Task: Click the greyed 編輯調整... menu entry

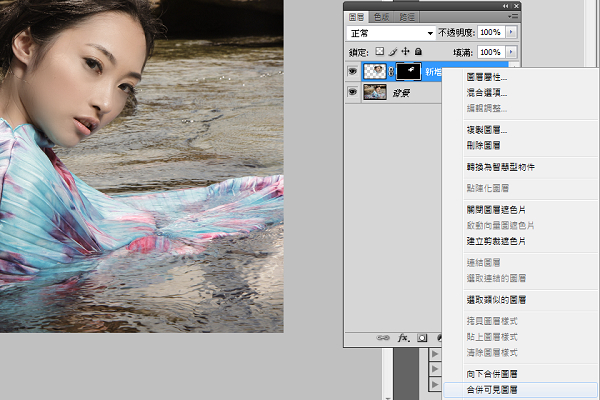Action: coord(487,109)
